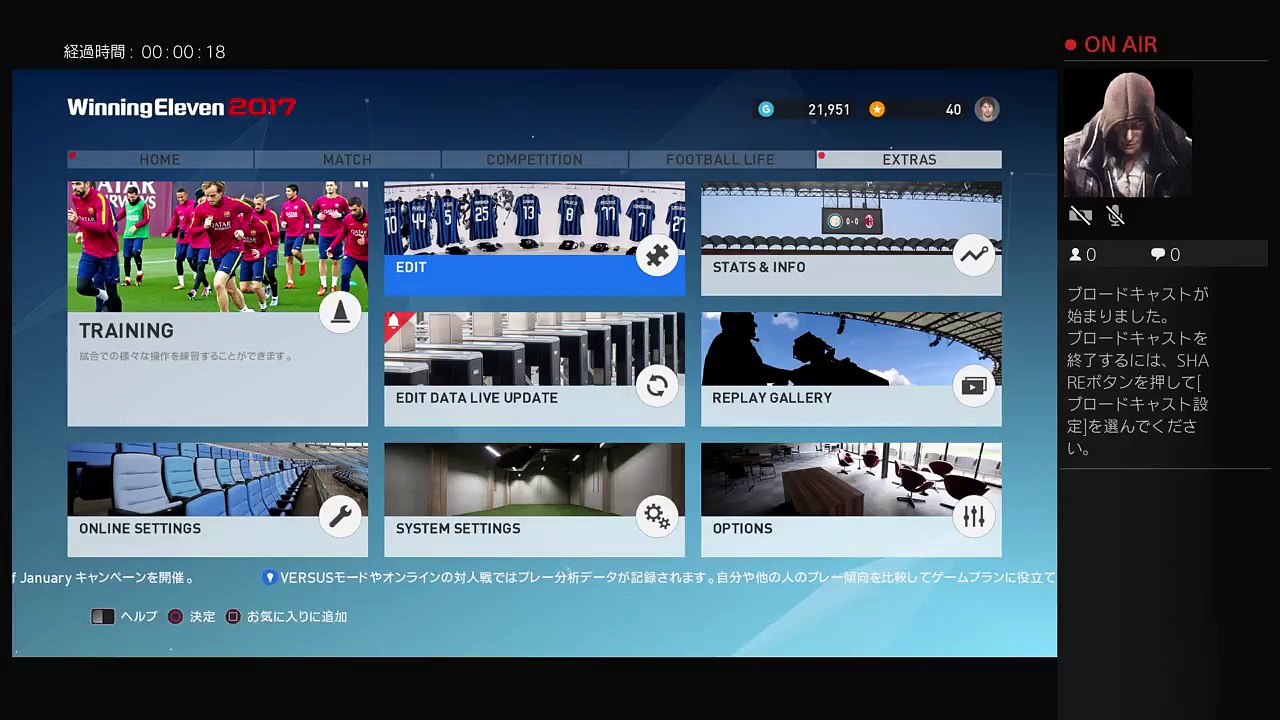The image size is (1280, 720).
Task: Open the TRAINING tile
Action: [217, 304]
